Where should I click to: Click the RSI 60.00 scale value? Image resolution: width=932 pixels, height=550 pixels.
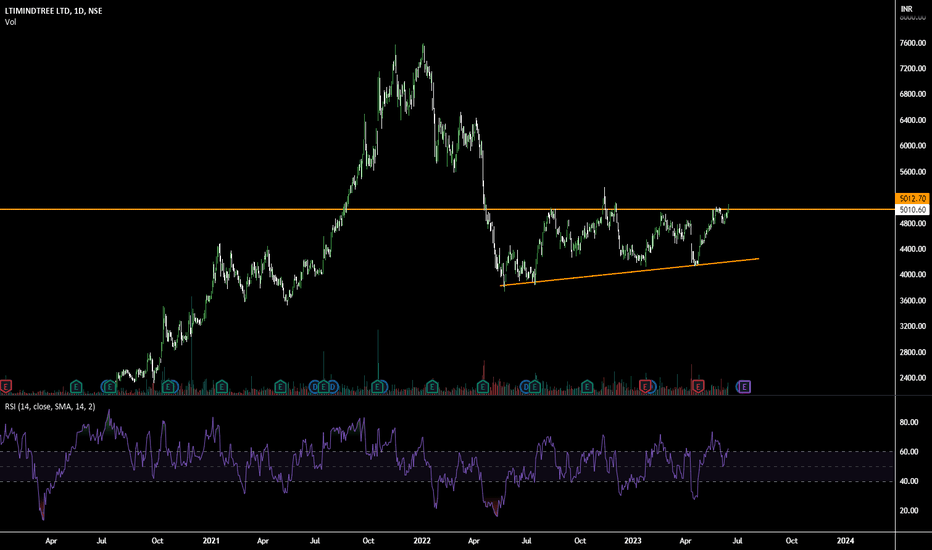909,452
